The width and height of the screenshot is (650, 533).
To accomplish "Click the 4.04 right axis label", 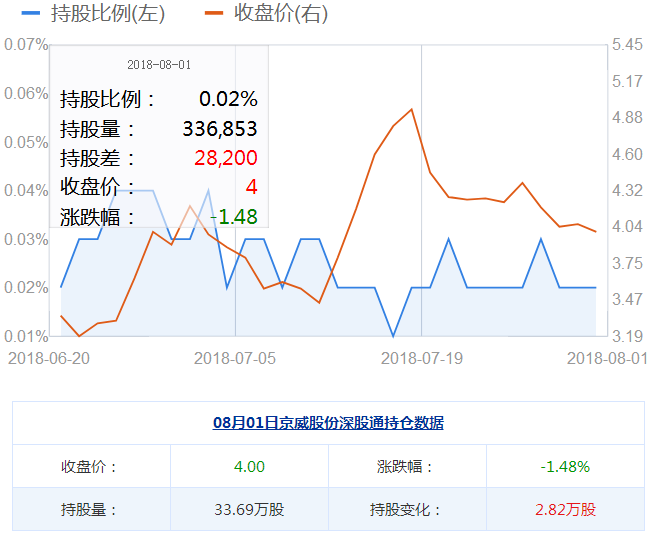I will [627, 227].
